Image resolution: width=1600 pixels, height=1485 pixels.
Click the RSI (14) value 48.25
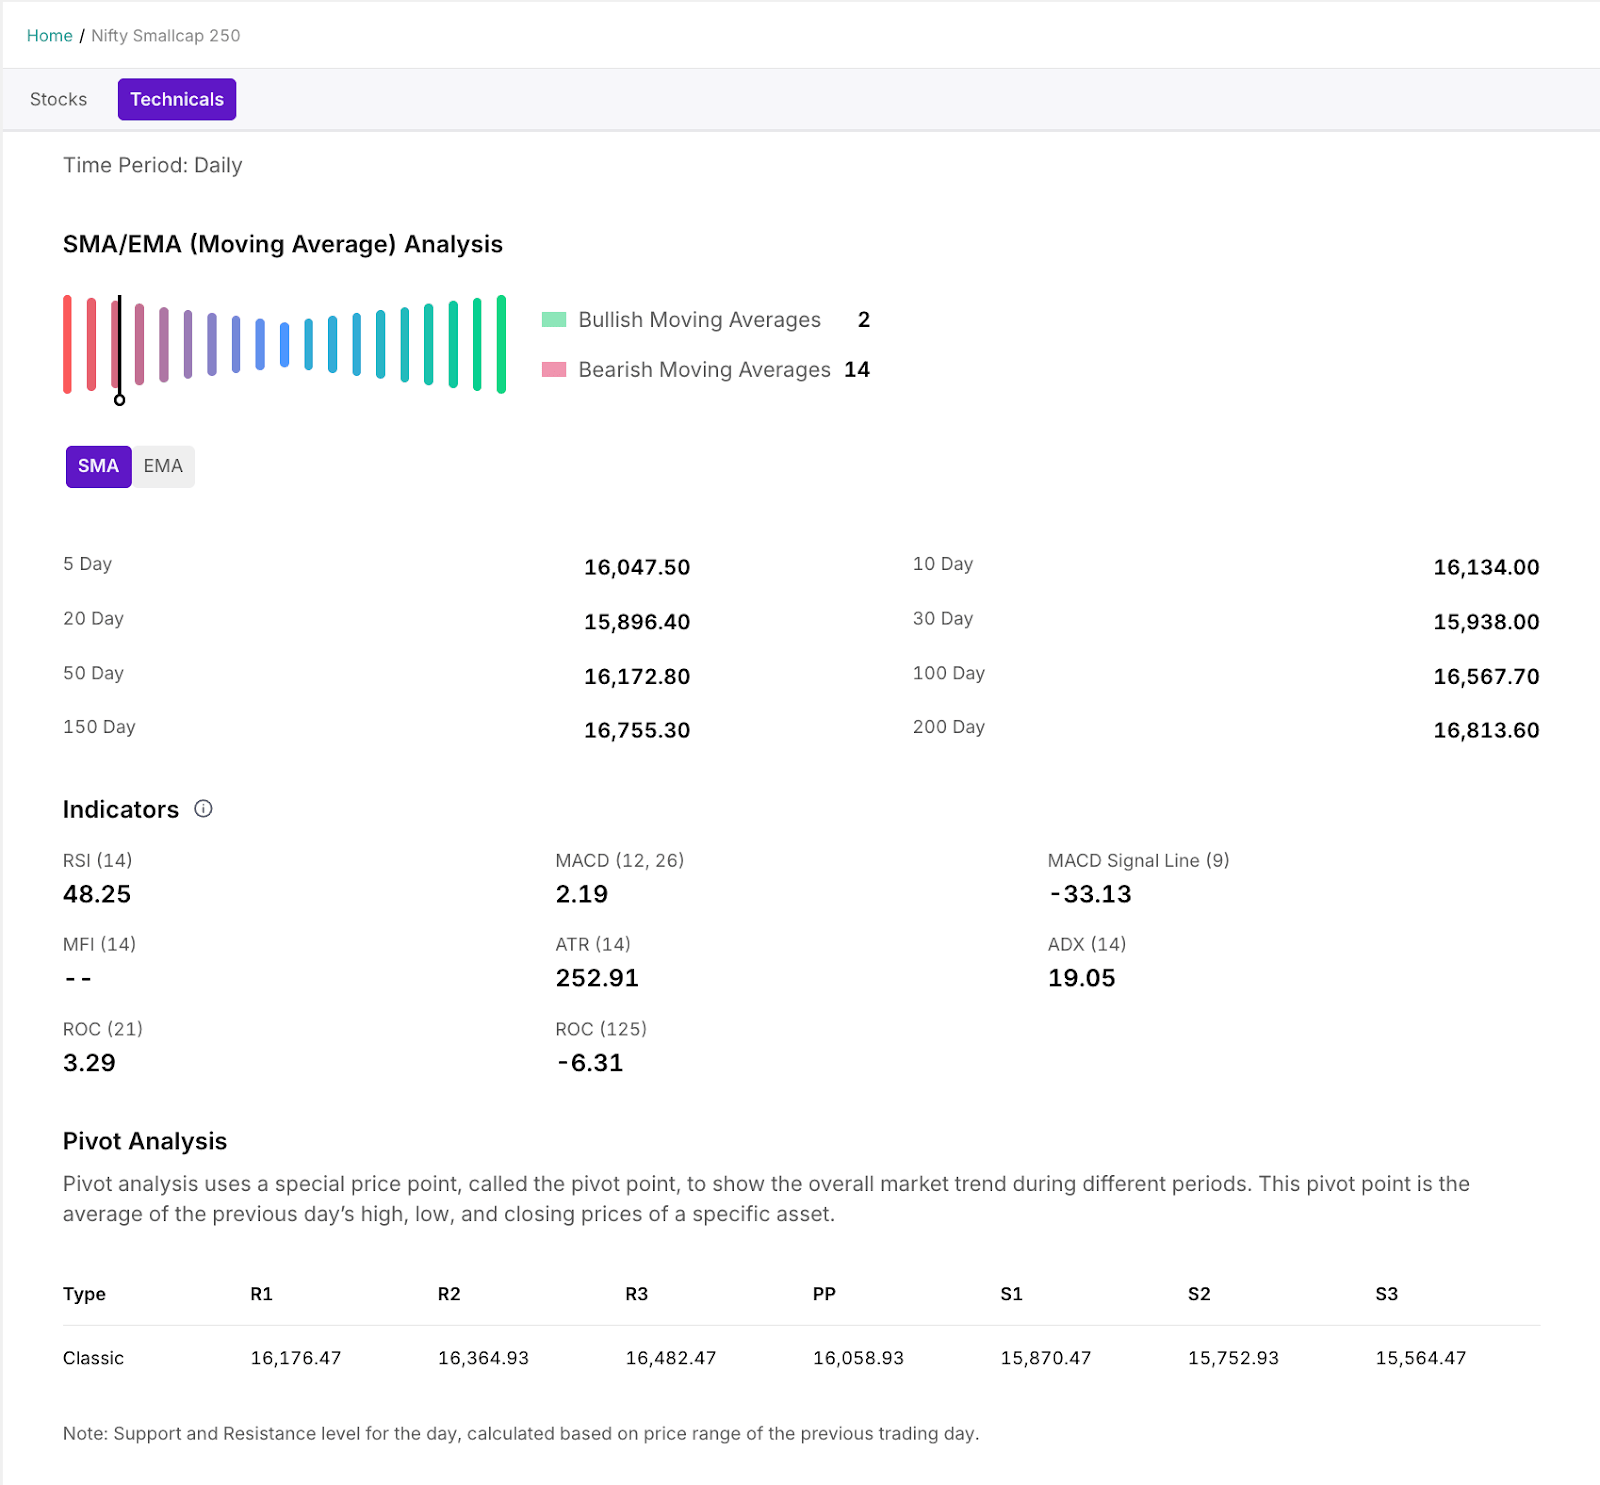(97, 894)
